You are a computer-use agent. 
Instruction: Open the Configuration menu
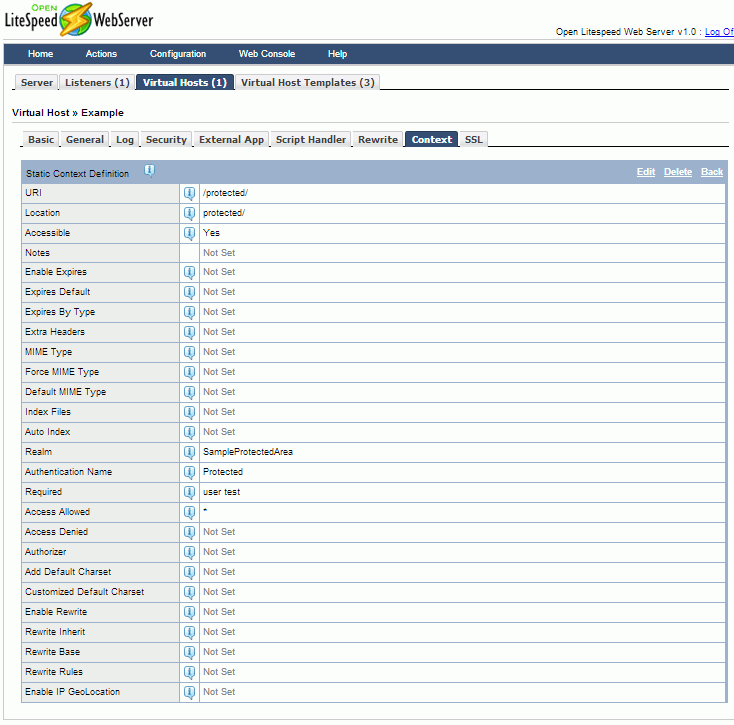tap(178, 54)
